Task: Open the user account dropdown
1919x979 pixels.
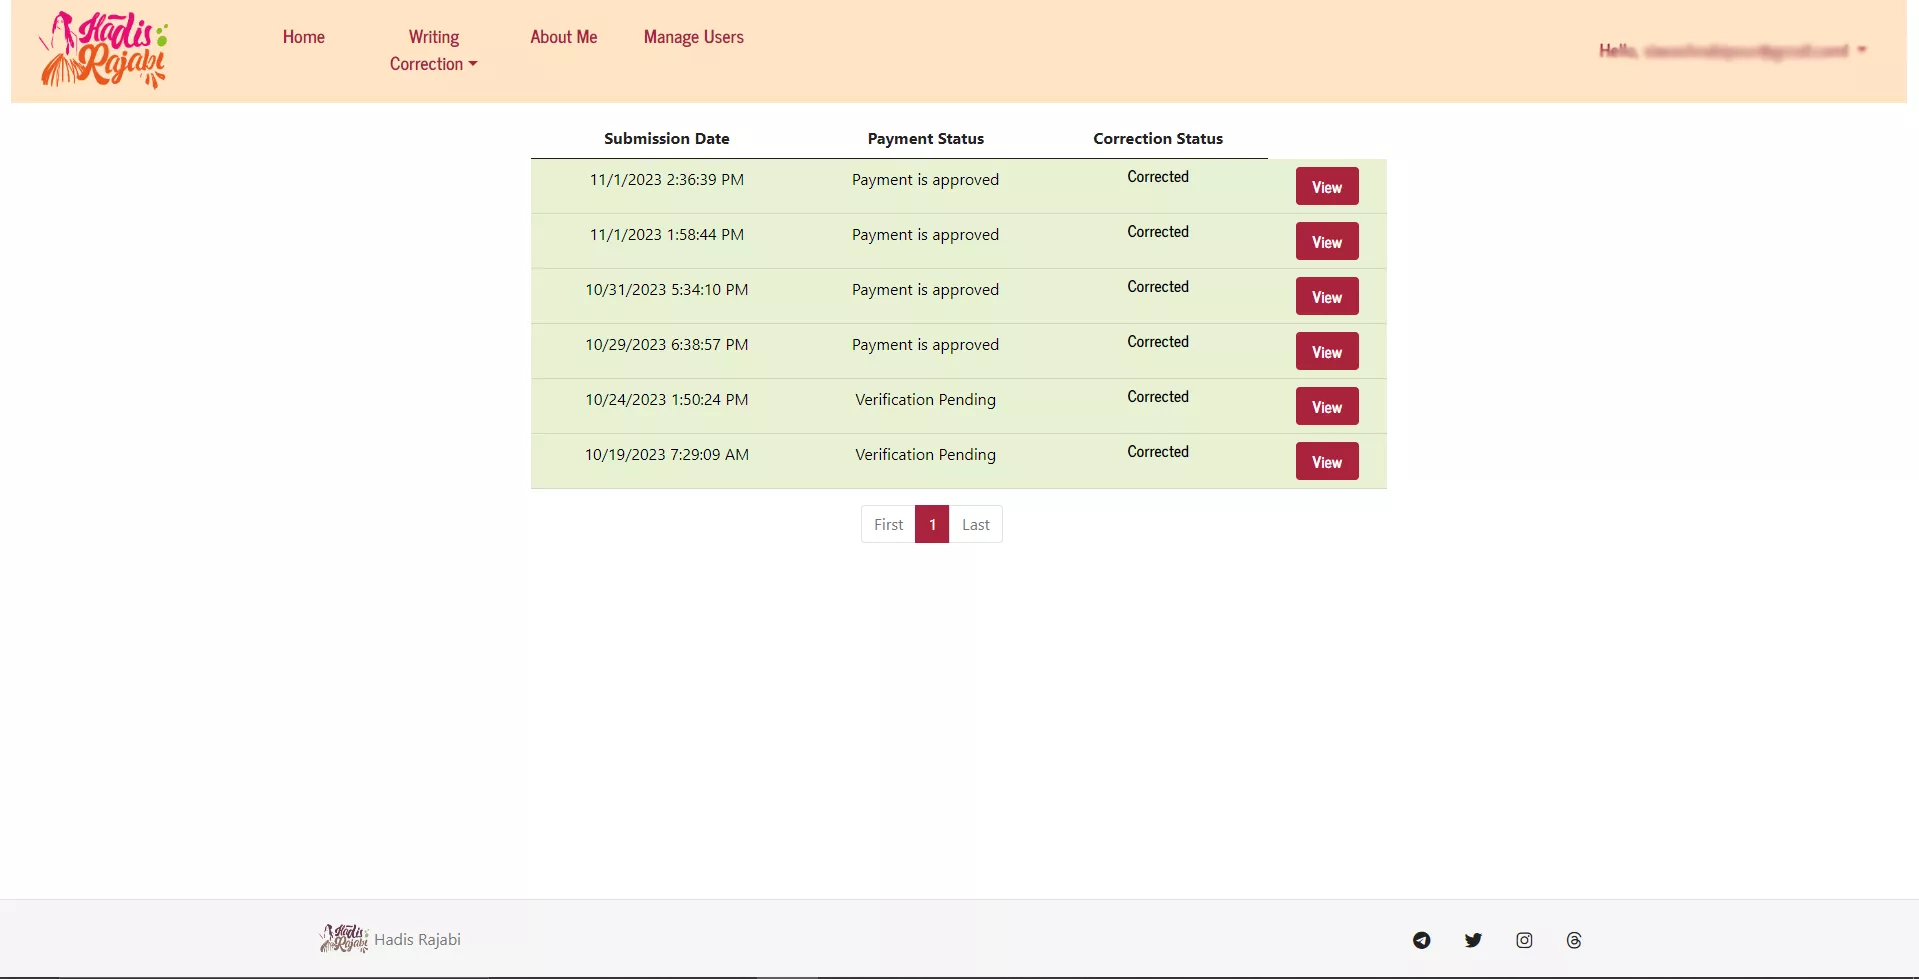Action: pos(1732,50)
